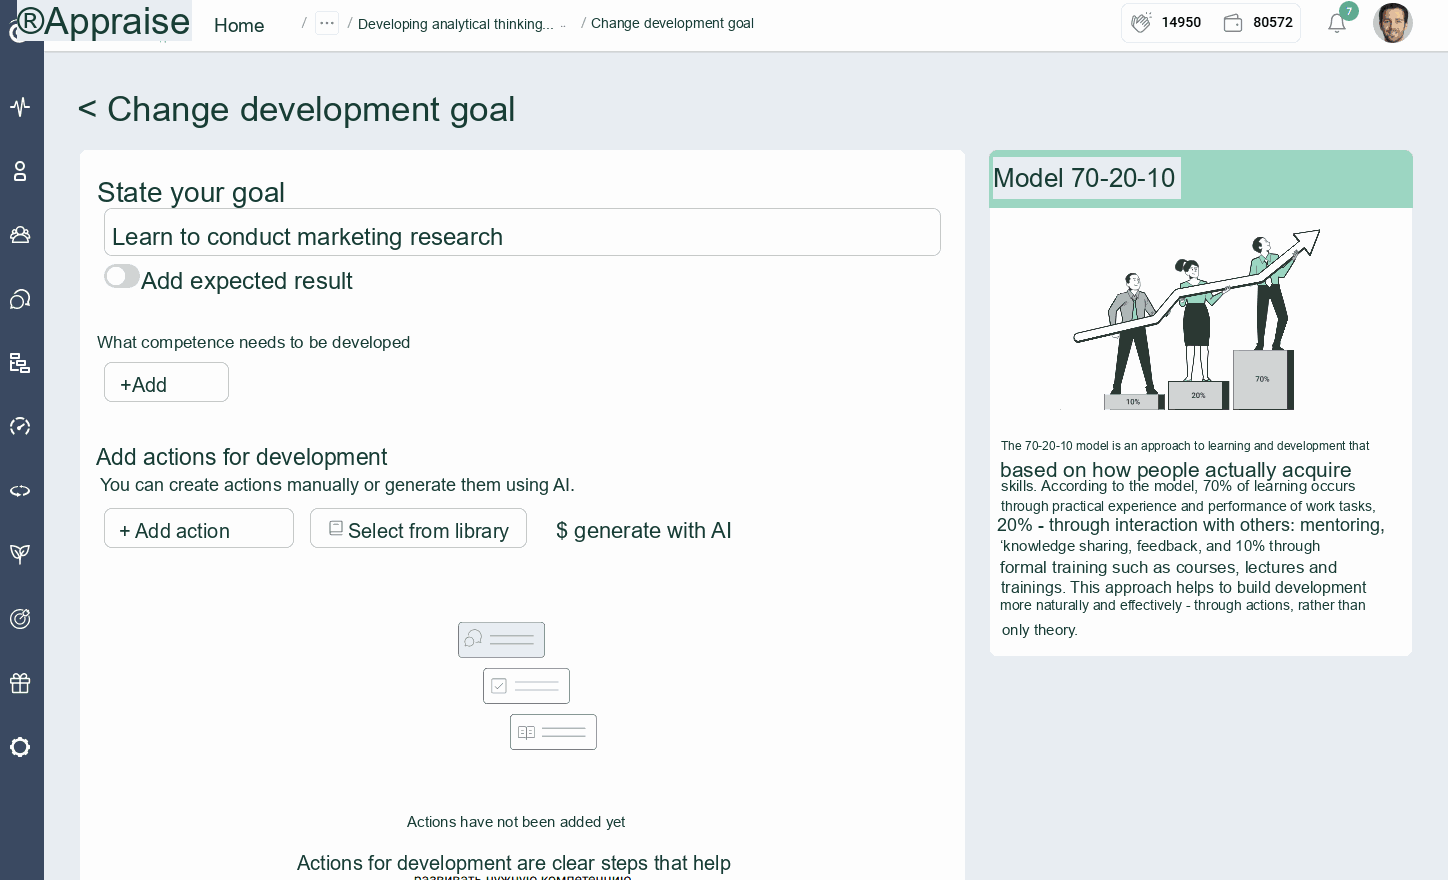Click 'Actions have not been added yet' text
The width and height of the screenshot is (1448, 880).
pyautogui.click(x=516, y=822)
